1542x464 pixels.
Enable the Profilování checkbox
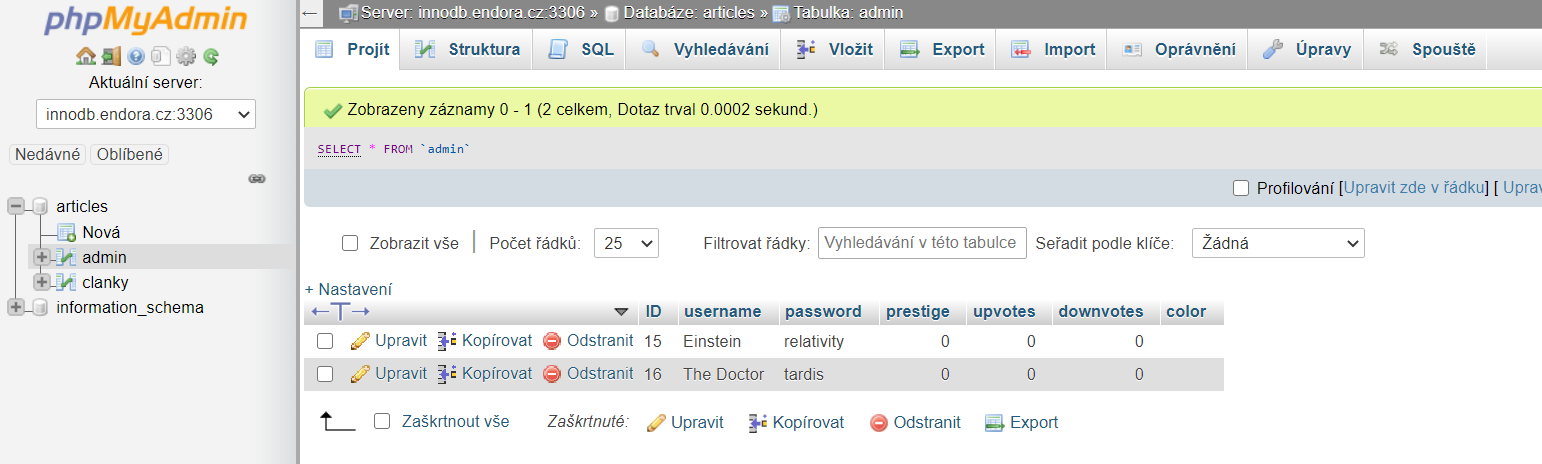1241,188
